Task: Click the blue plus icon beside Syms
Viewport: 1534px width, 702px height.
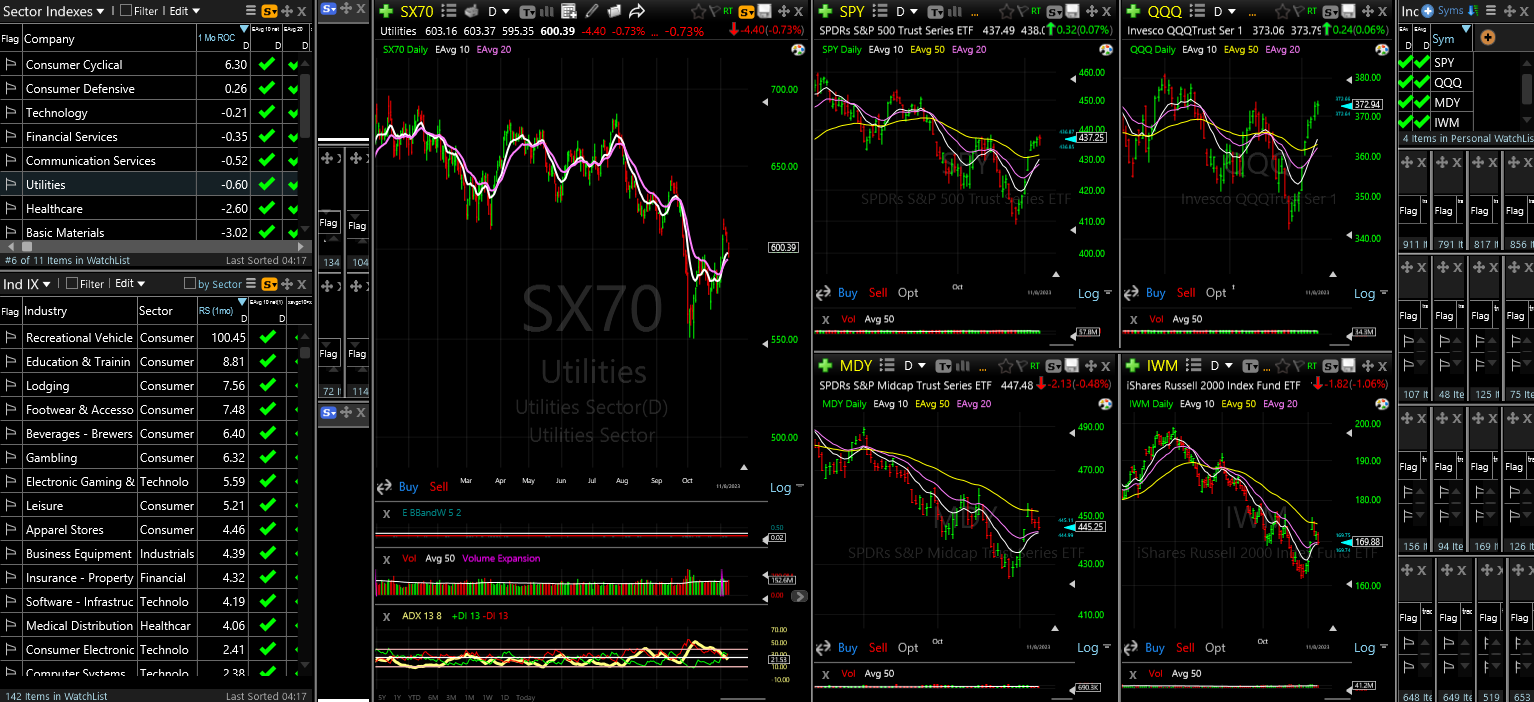Action: point(1428,11)
